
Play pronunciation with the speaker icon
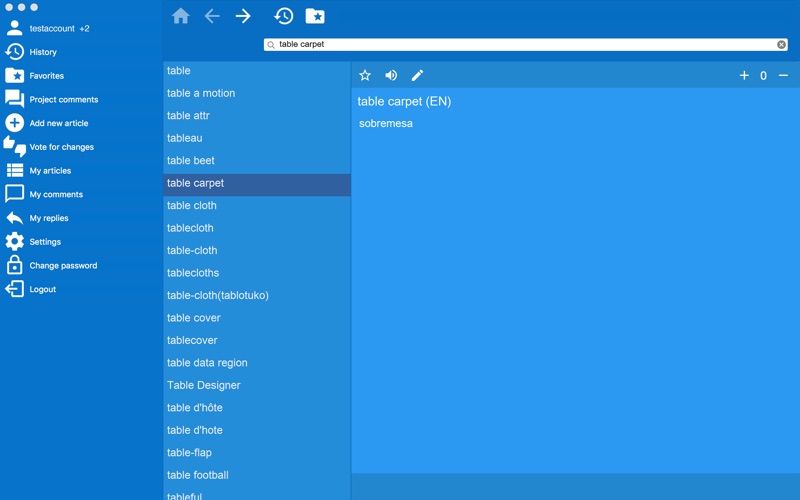click(391, 76)
